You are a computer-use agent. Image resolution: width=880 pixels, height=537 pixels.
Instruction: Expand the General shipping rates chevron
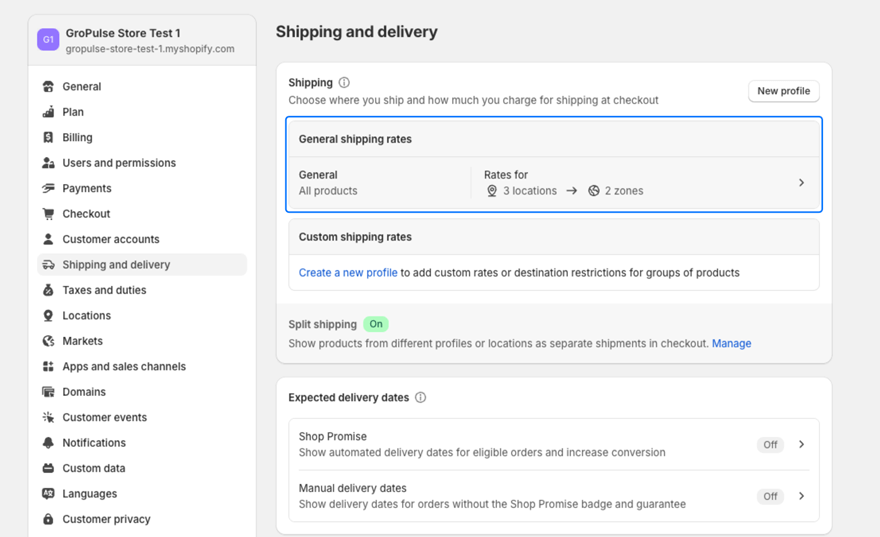801,183
